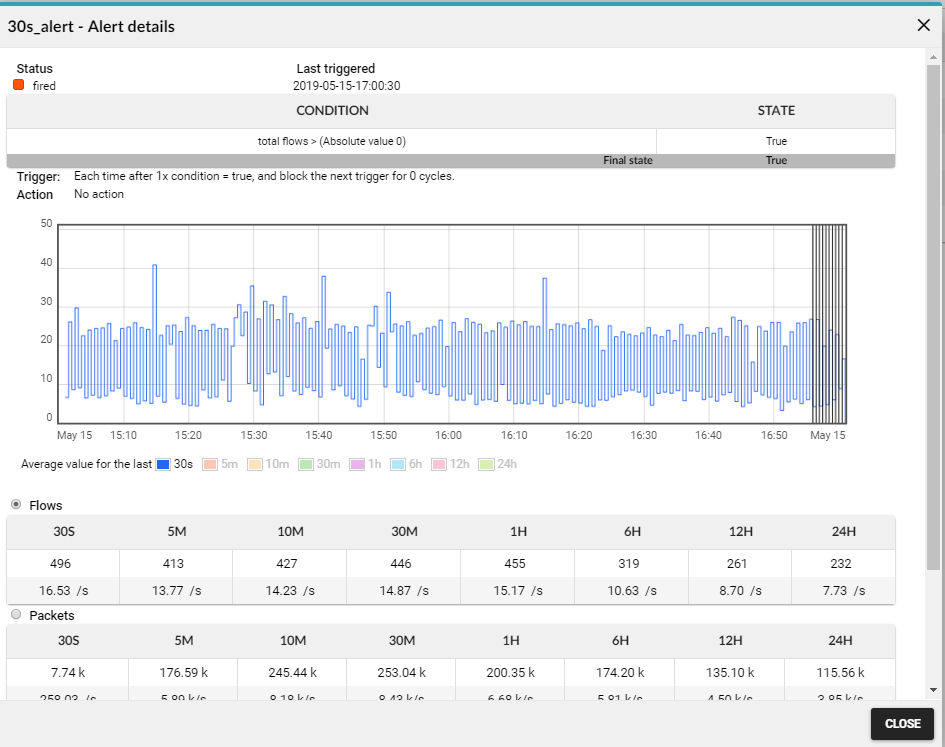The image size is (945, 747).
Task: Click the CLOSE button
Action: coord(901,723)
